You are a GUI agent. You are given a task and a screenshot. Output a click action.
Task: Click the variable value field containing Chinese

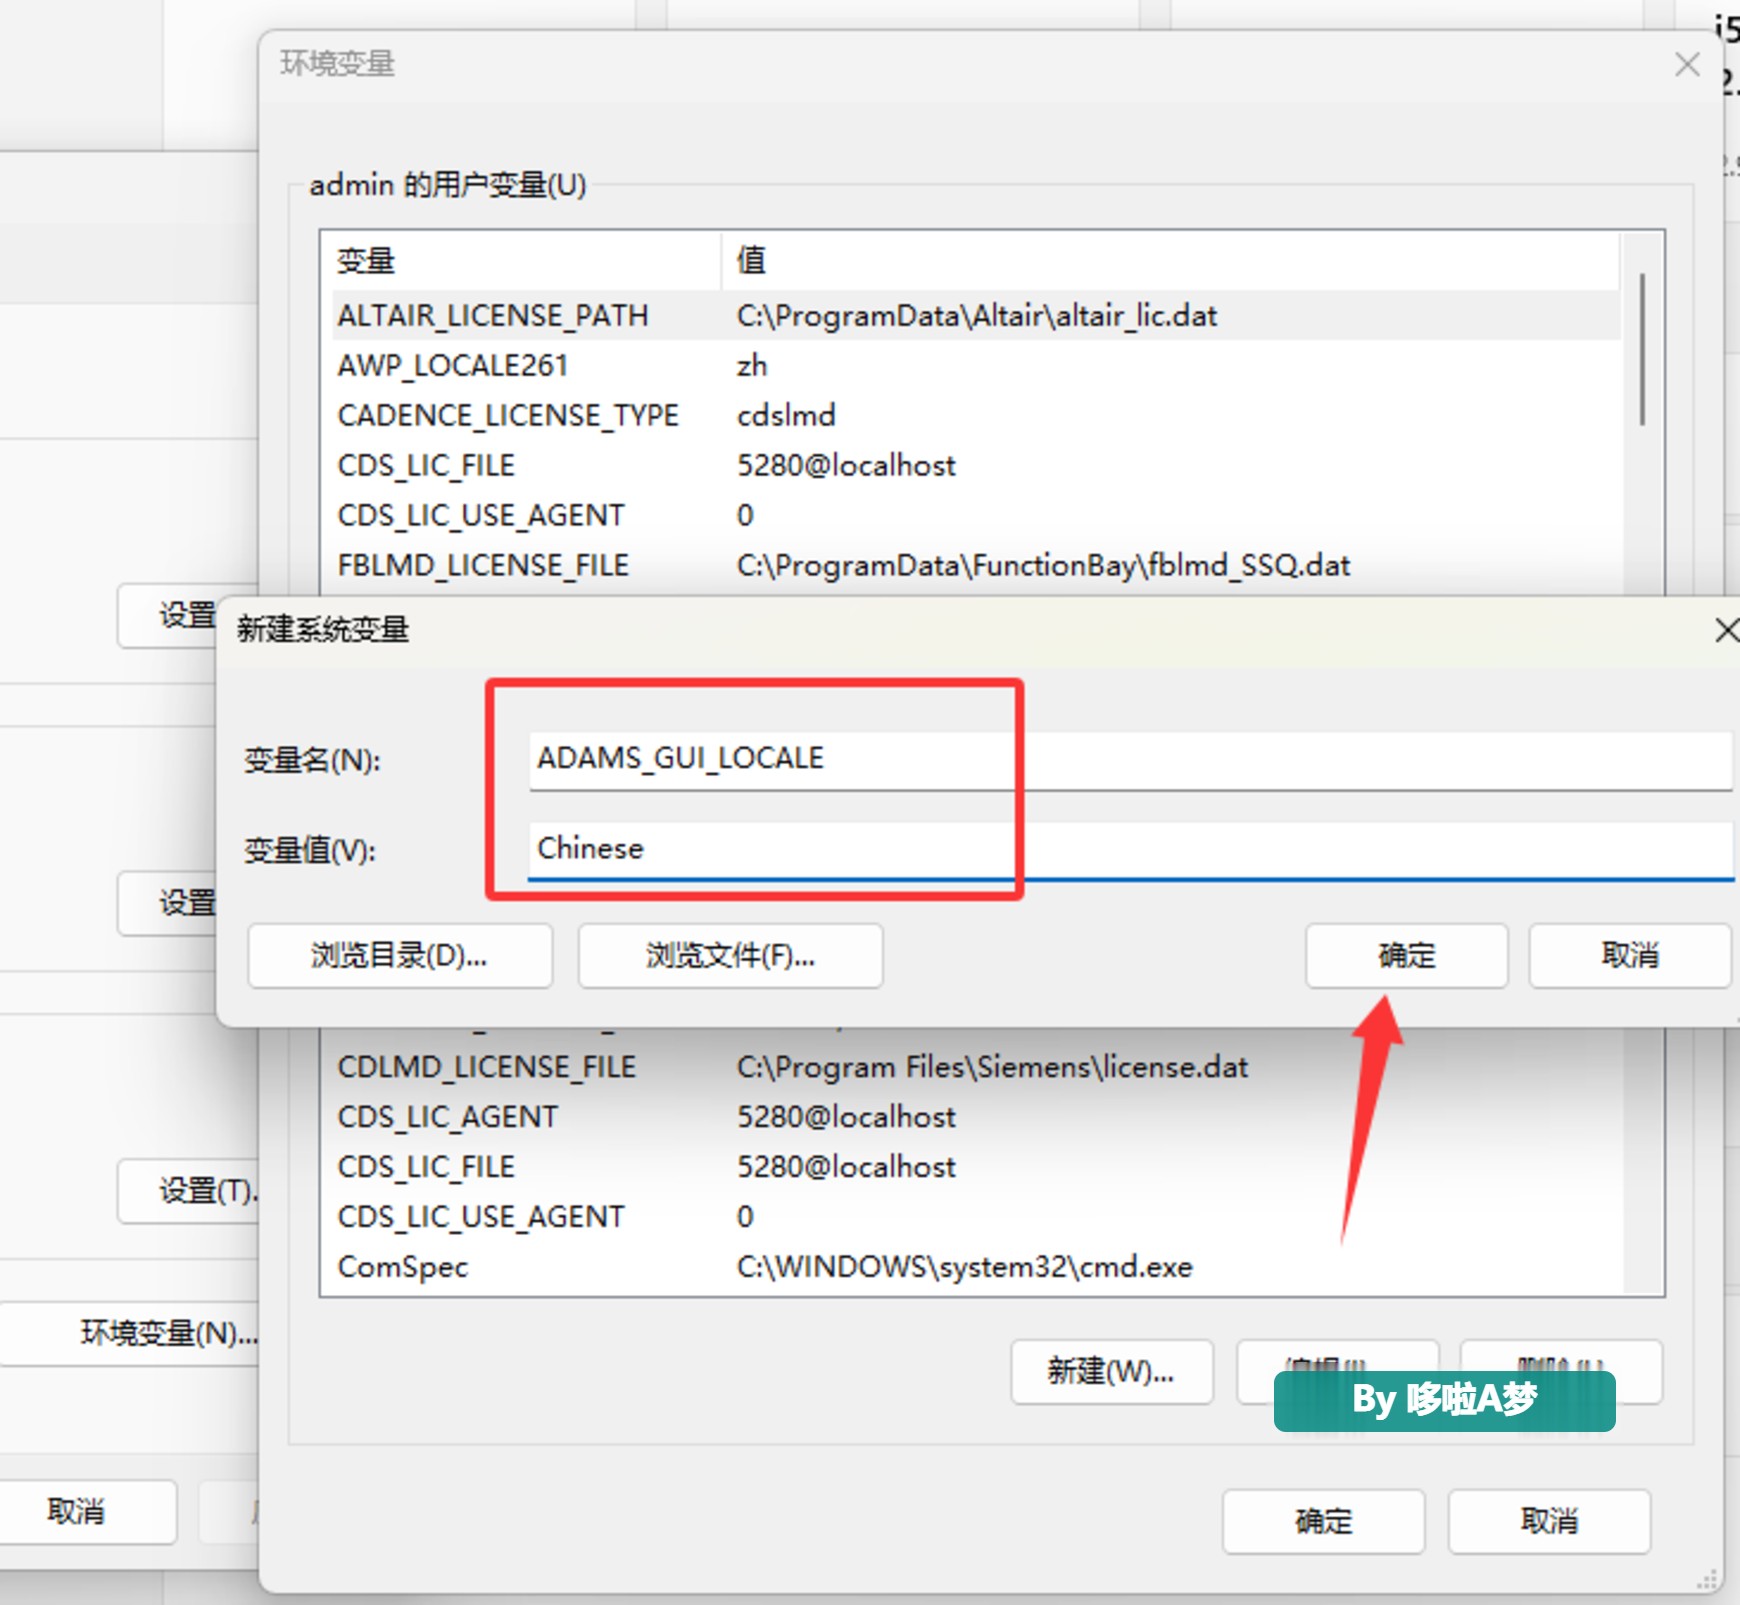click(x=1130, y=850)
